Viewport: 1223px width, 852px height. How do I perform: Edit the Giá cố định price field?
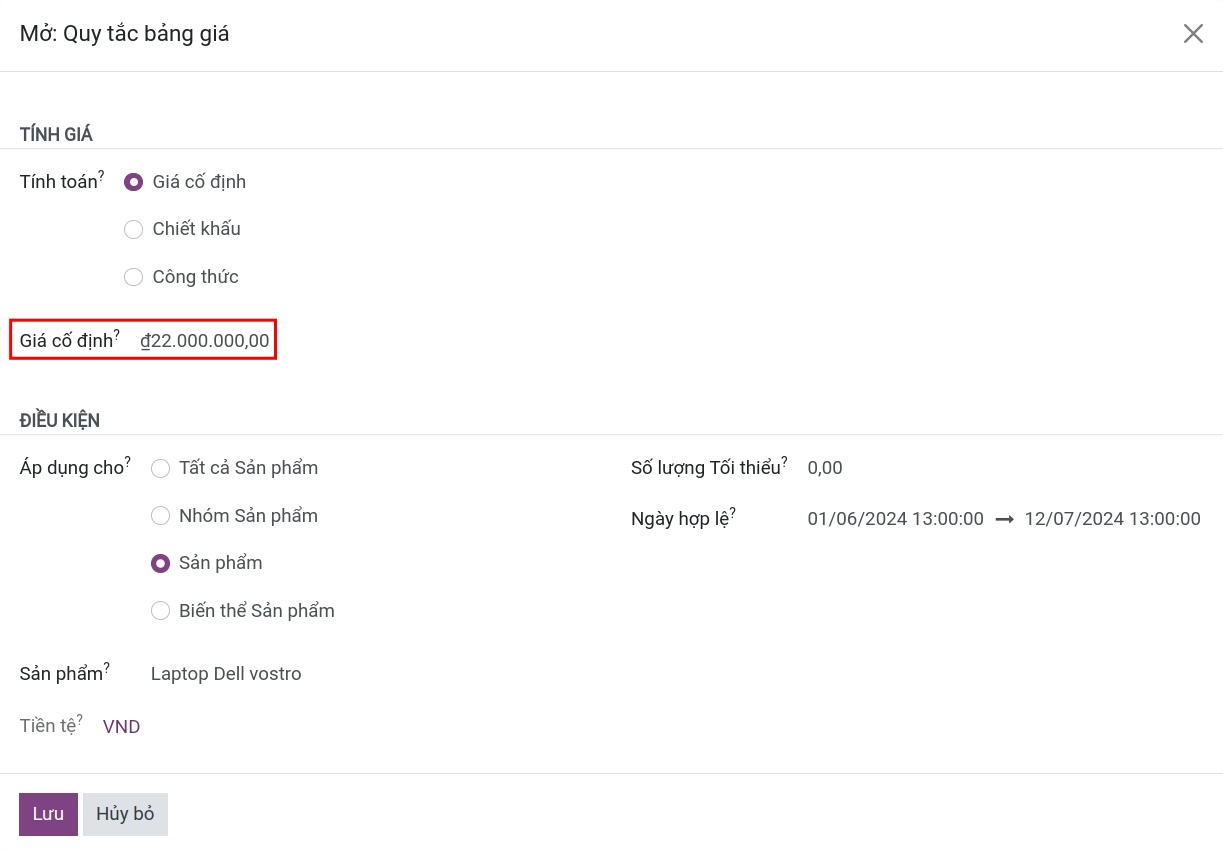(205, 341)
